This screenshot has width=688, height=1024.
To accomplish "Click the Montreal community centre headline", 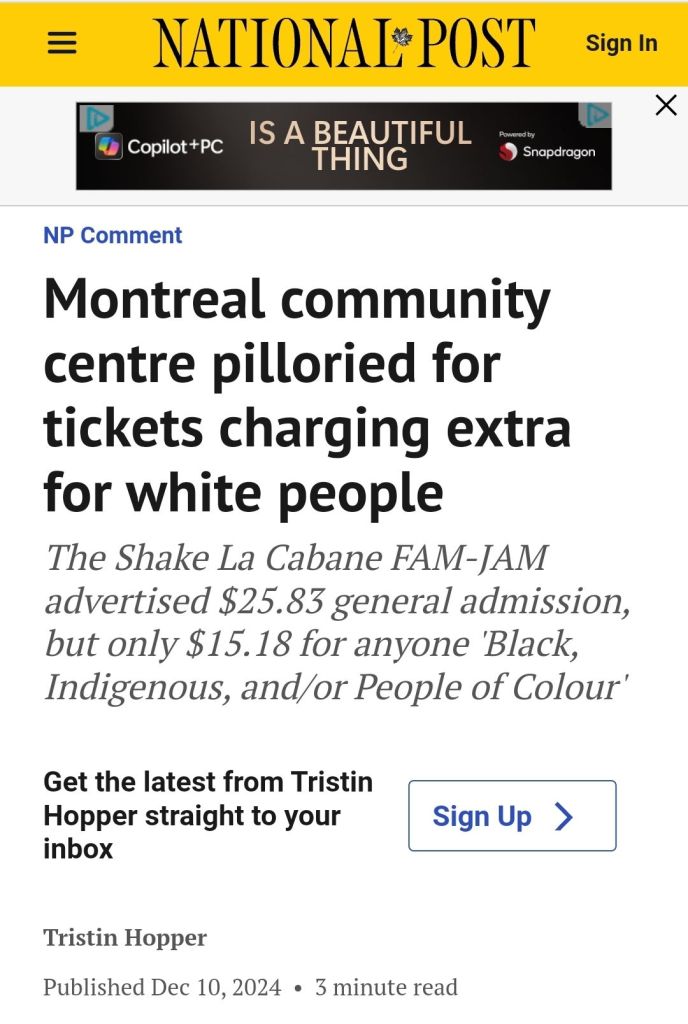I will coord(296,395).
